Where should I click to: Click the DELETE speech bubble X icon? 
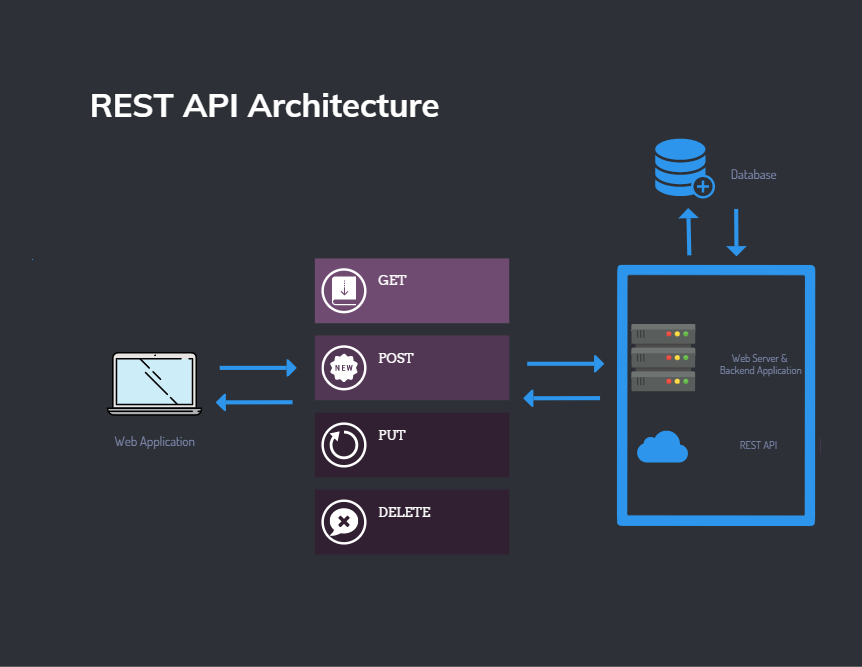344,521
